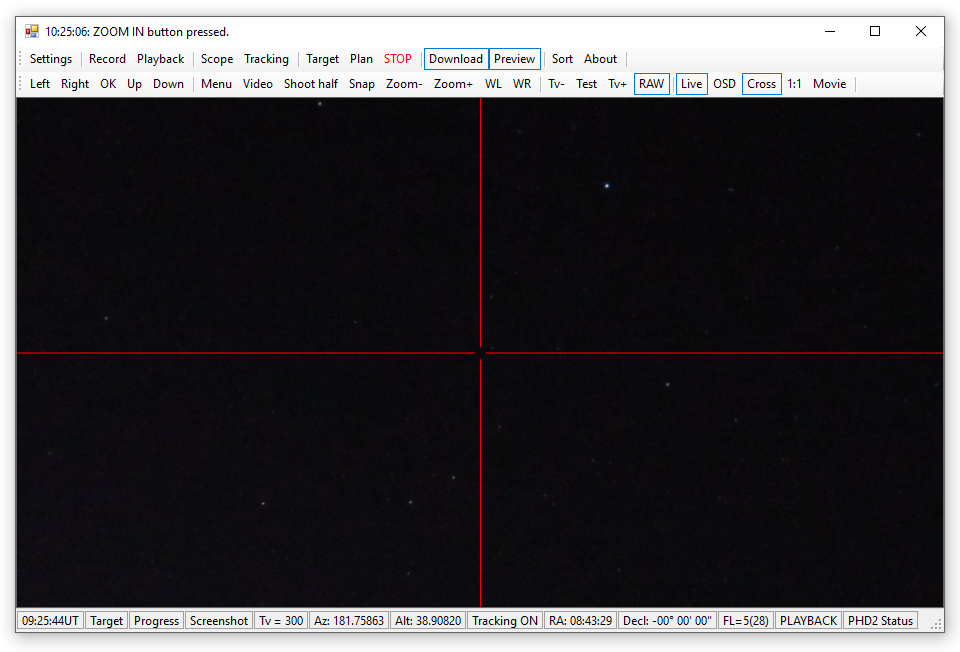This screenshot has width=960, height=652.
Task: Click Sort in the top toolbar
Action: (x=562, y=59)
